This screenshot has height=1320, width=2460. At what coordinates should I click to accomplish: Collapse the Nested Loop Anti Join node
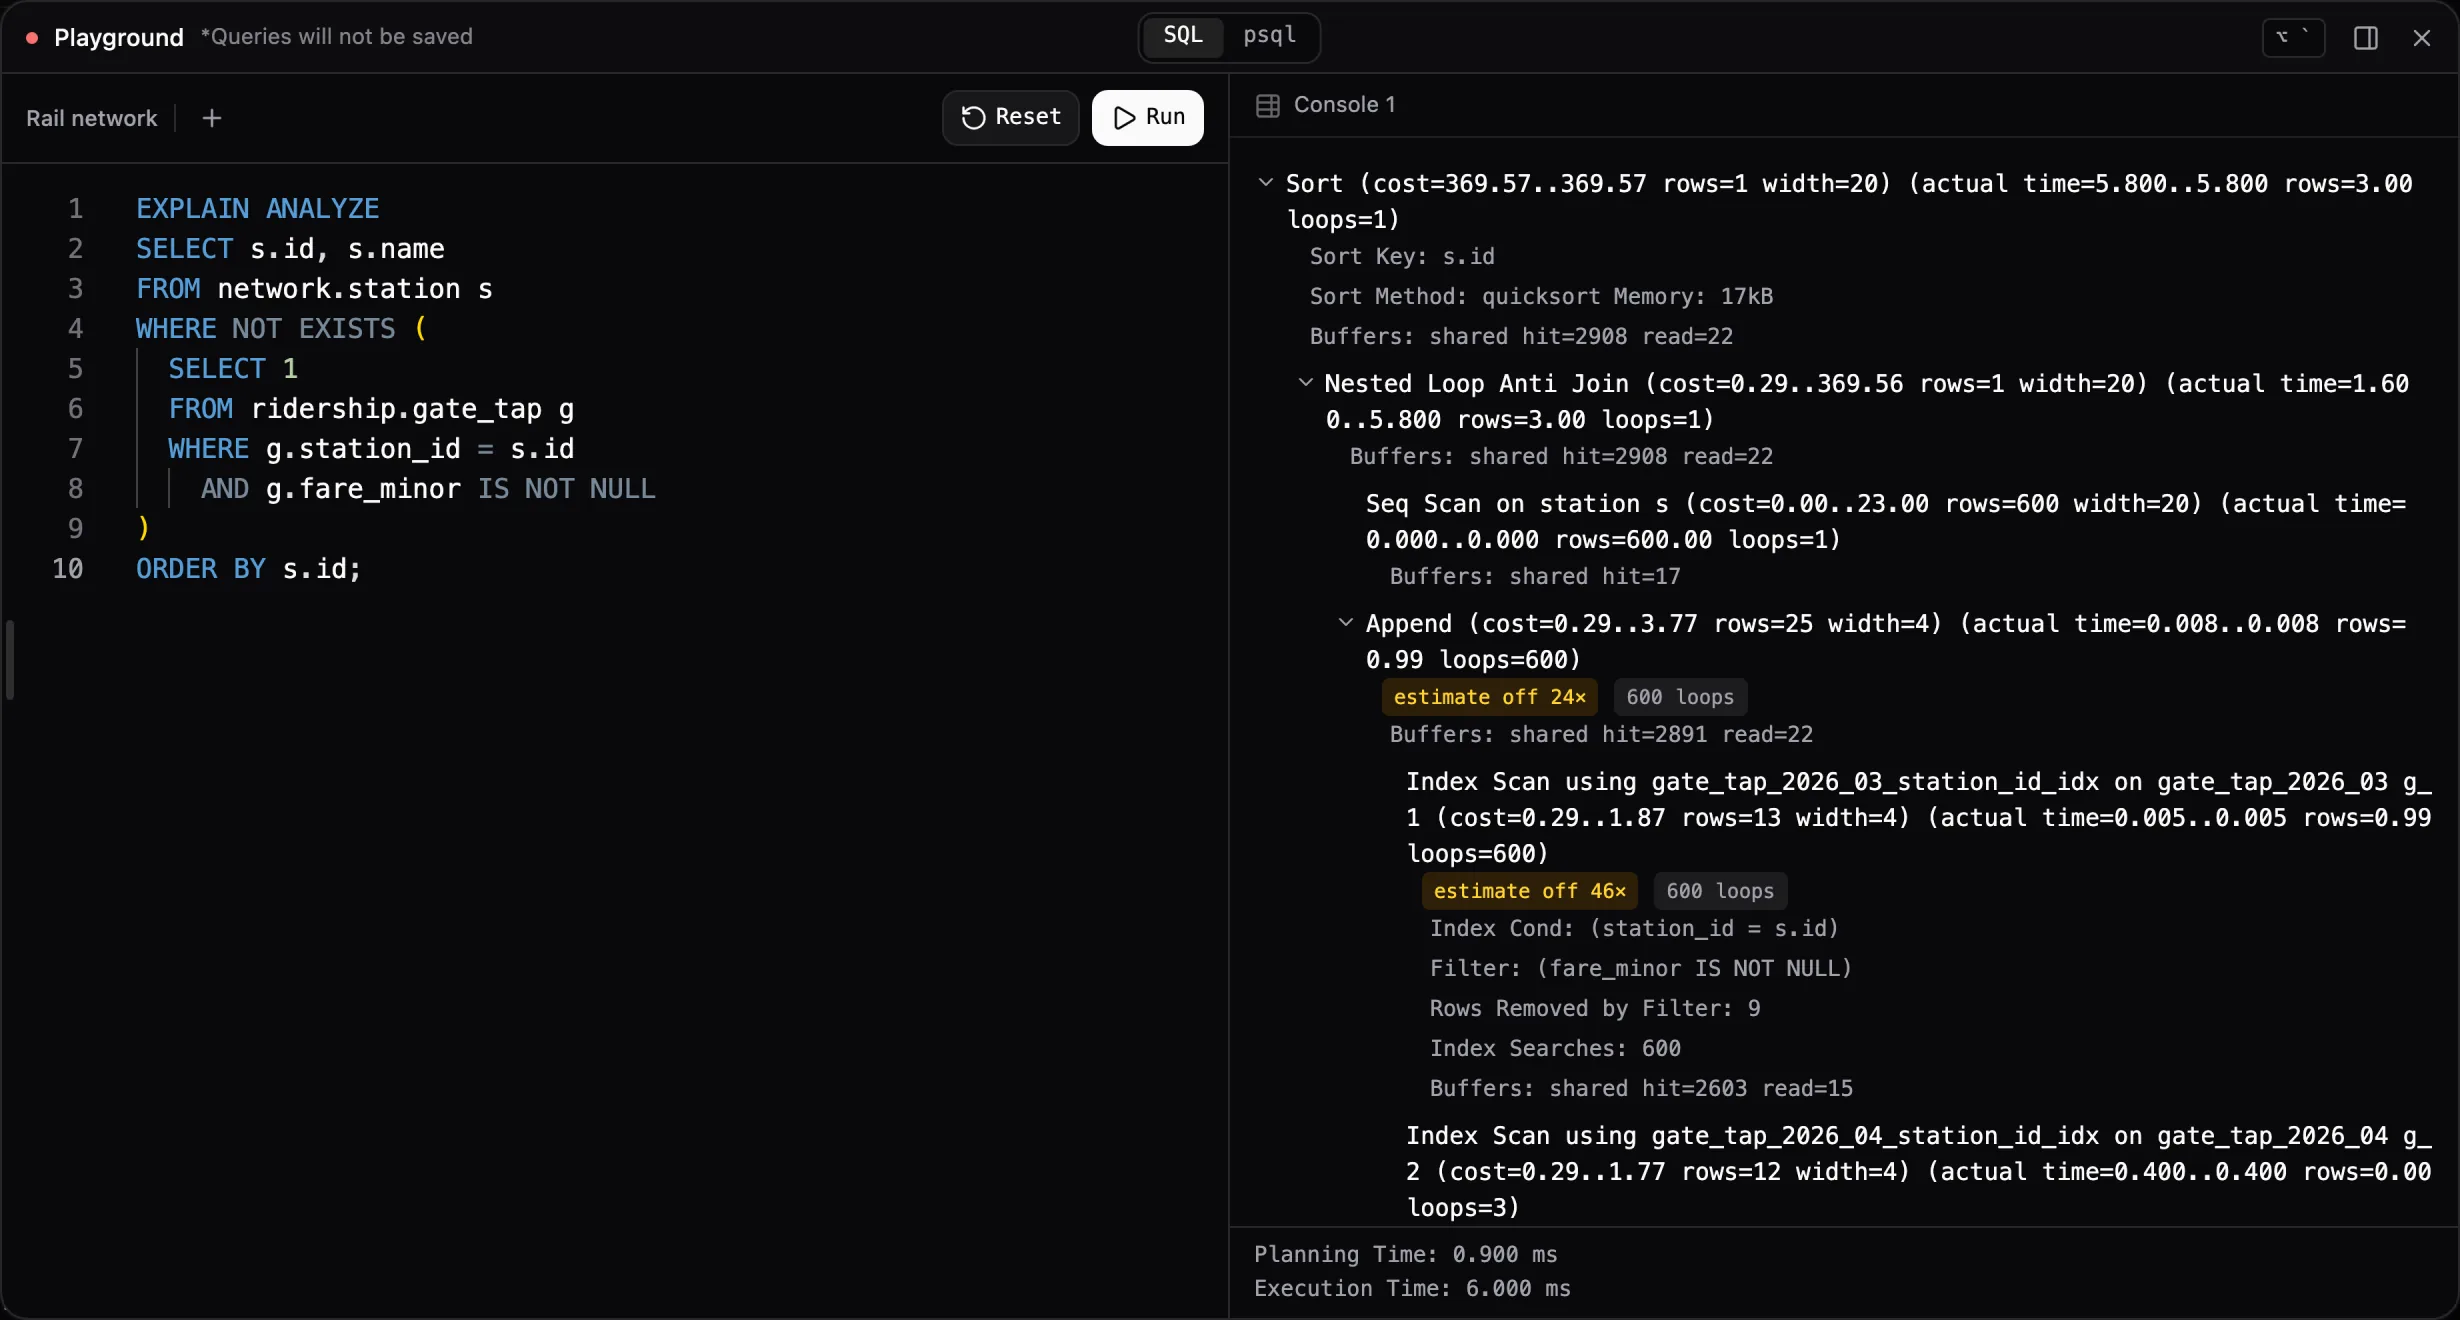point(1306,383)
